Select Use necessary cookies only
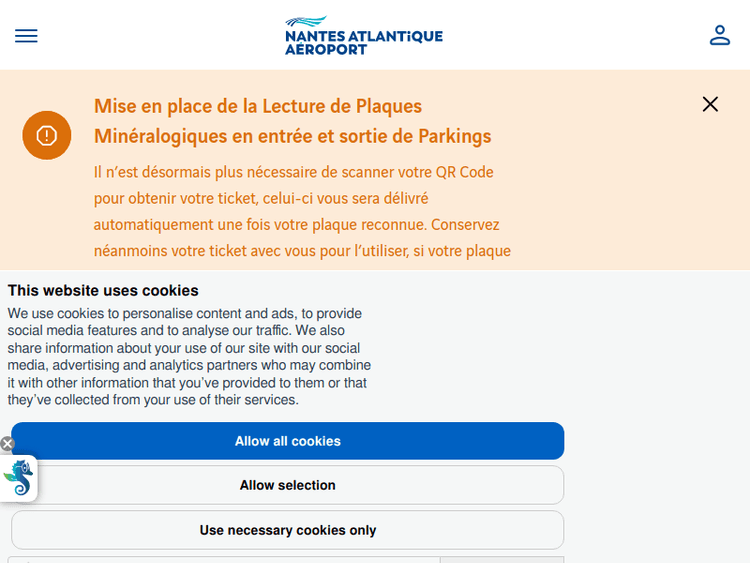The width and height of the screenshot is (750, 563). (x=287, y=530)
